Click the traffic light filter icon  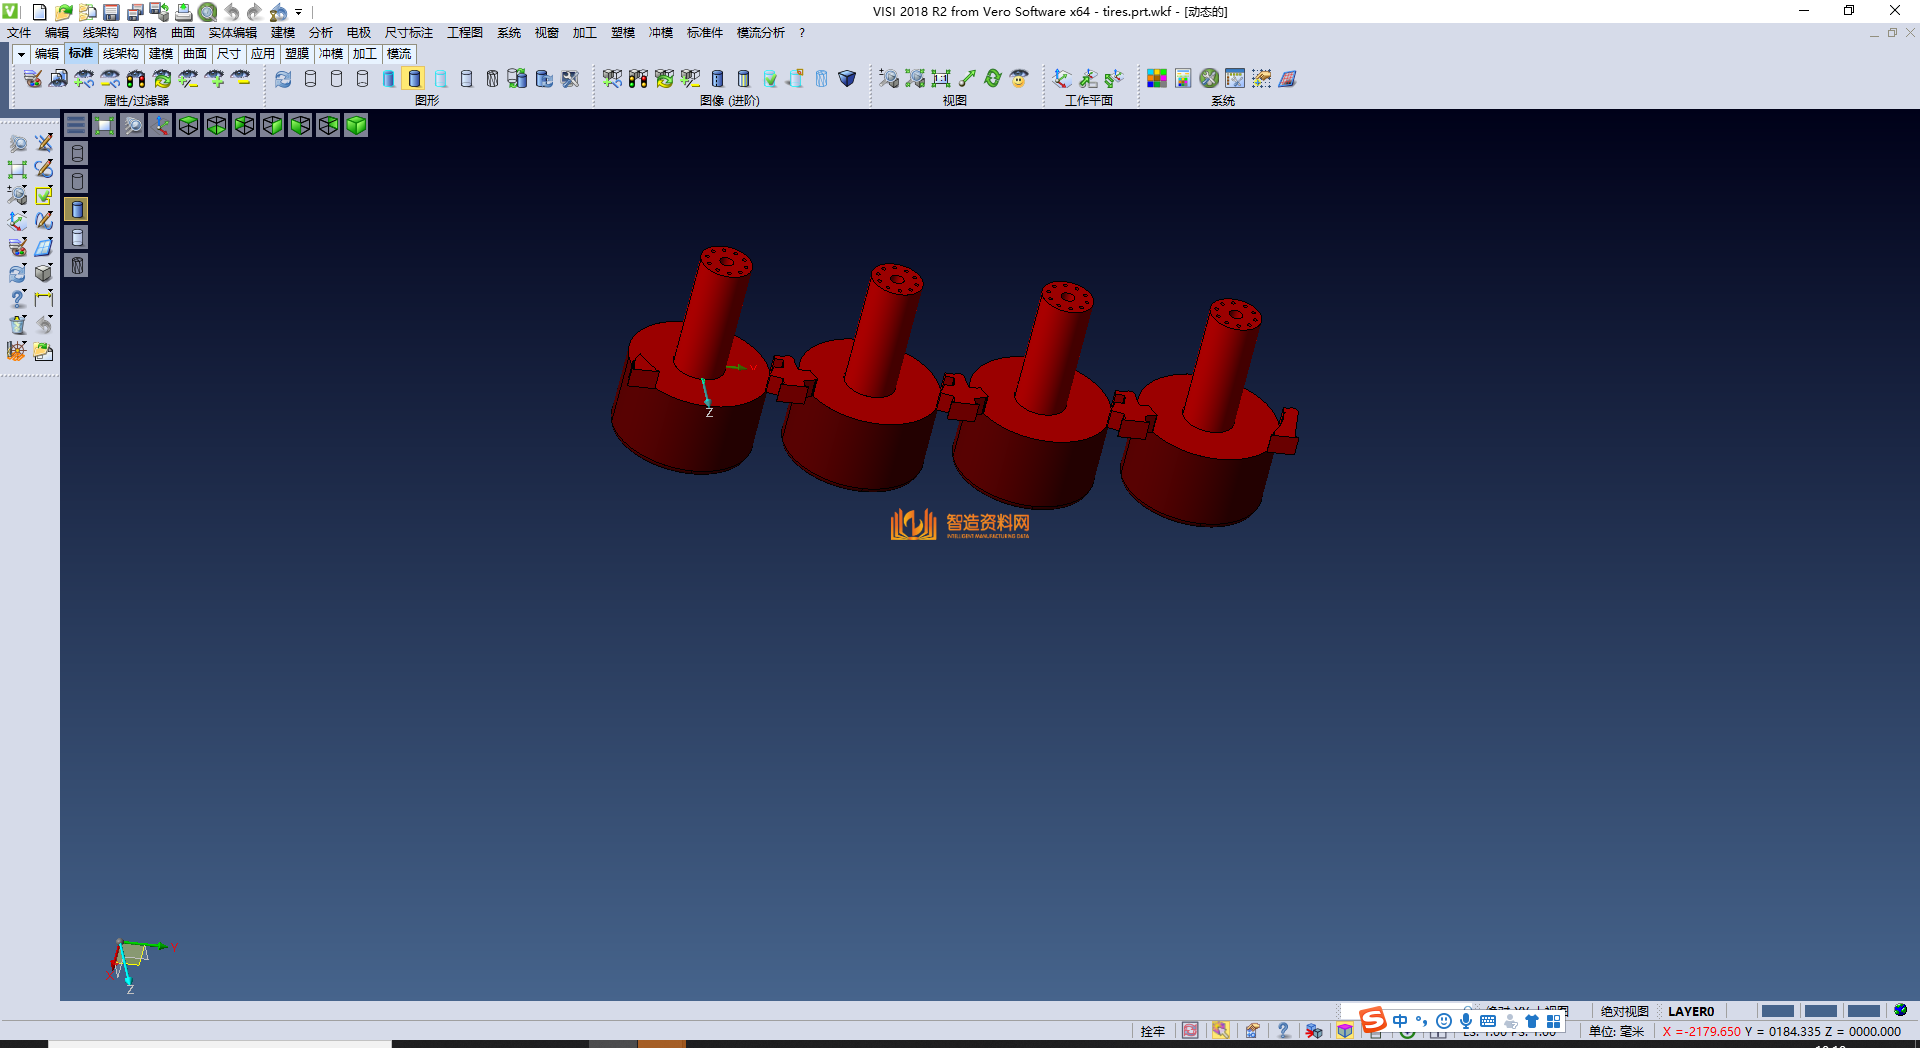(x=136, y=79)
